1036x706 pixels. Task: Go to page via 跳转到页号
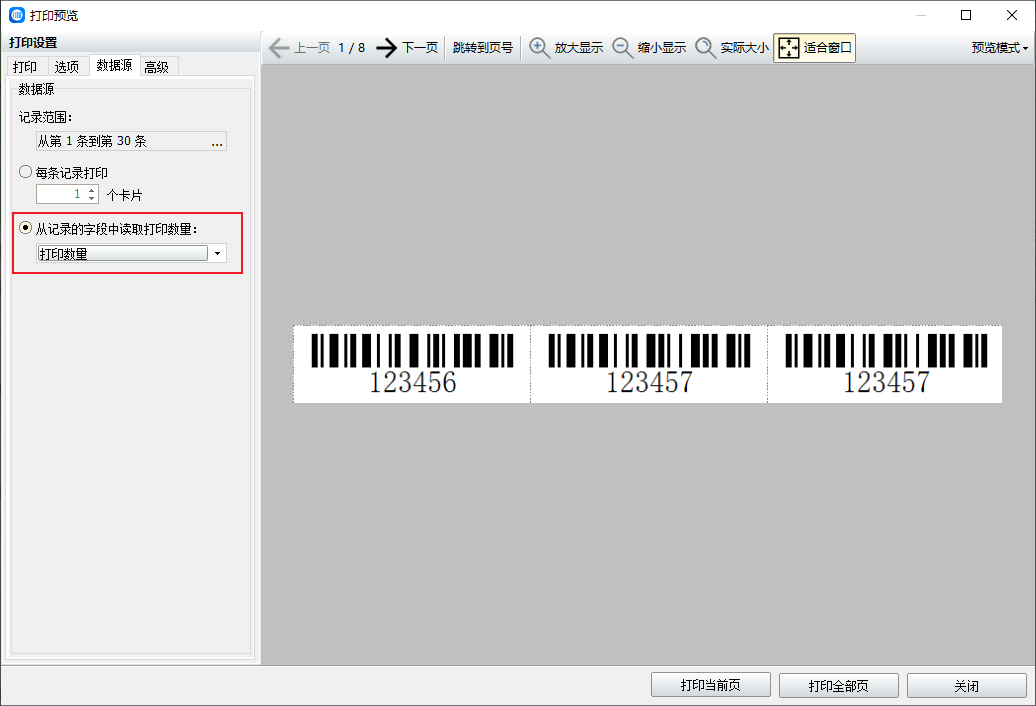pos(483,48)
